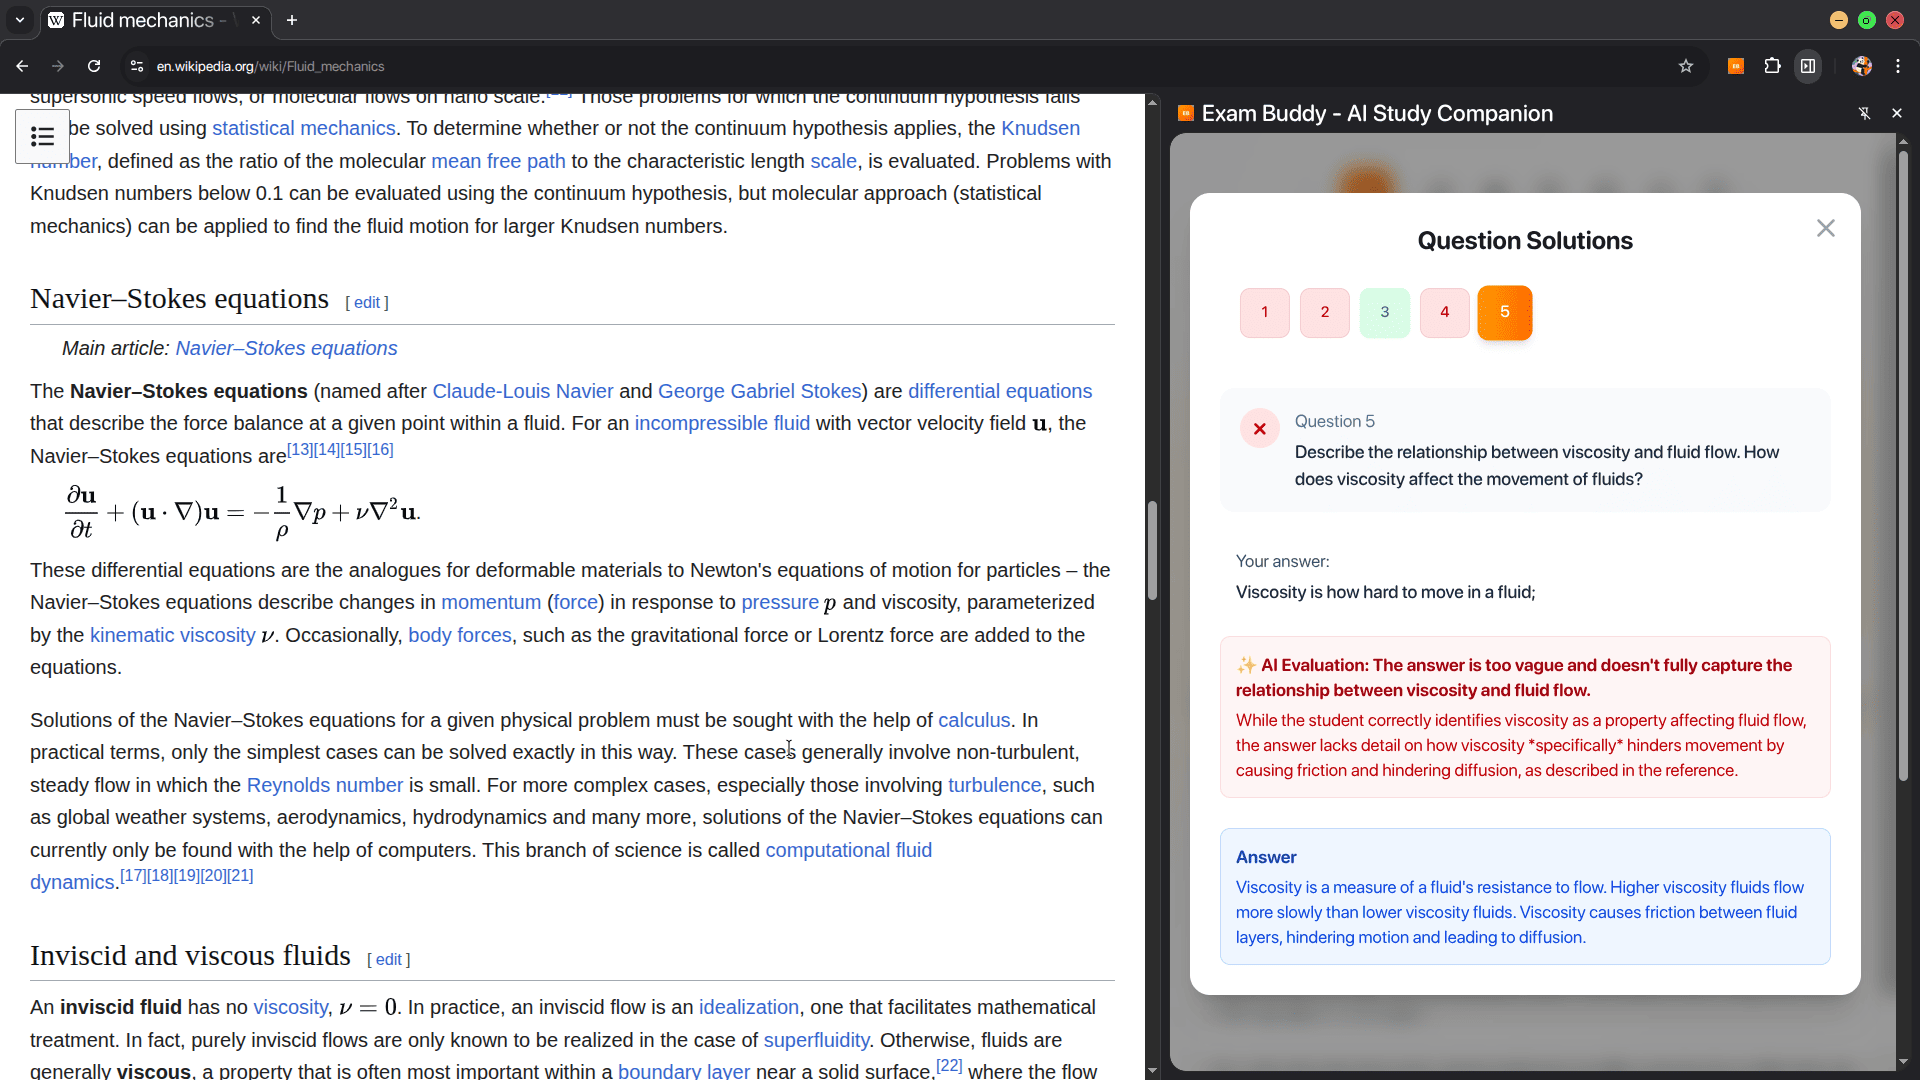View site information icon in address bar
The width and height of the screenshot is (1920, 1080).
(x=137, y=66)
